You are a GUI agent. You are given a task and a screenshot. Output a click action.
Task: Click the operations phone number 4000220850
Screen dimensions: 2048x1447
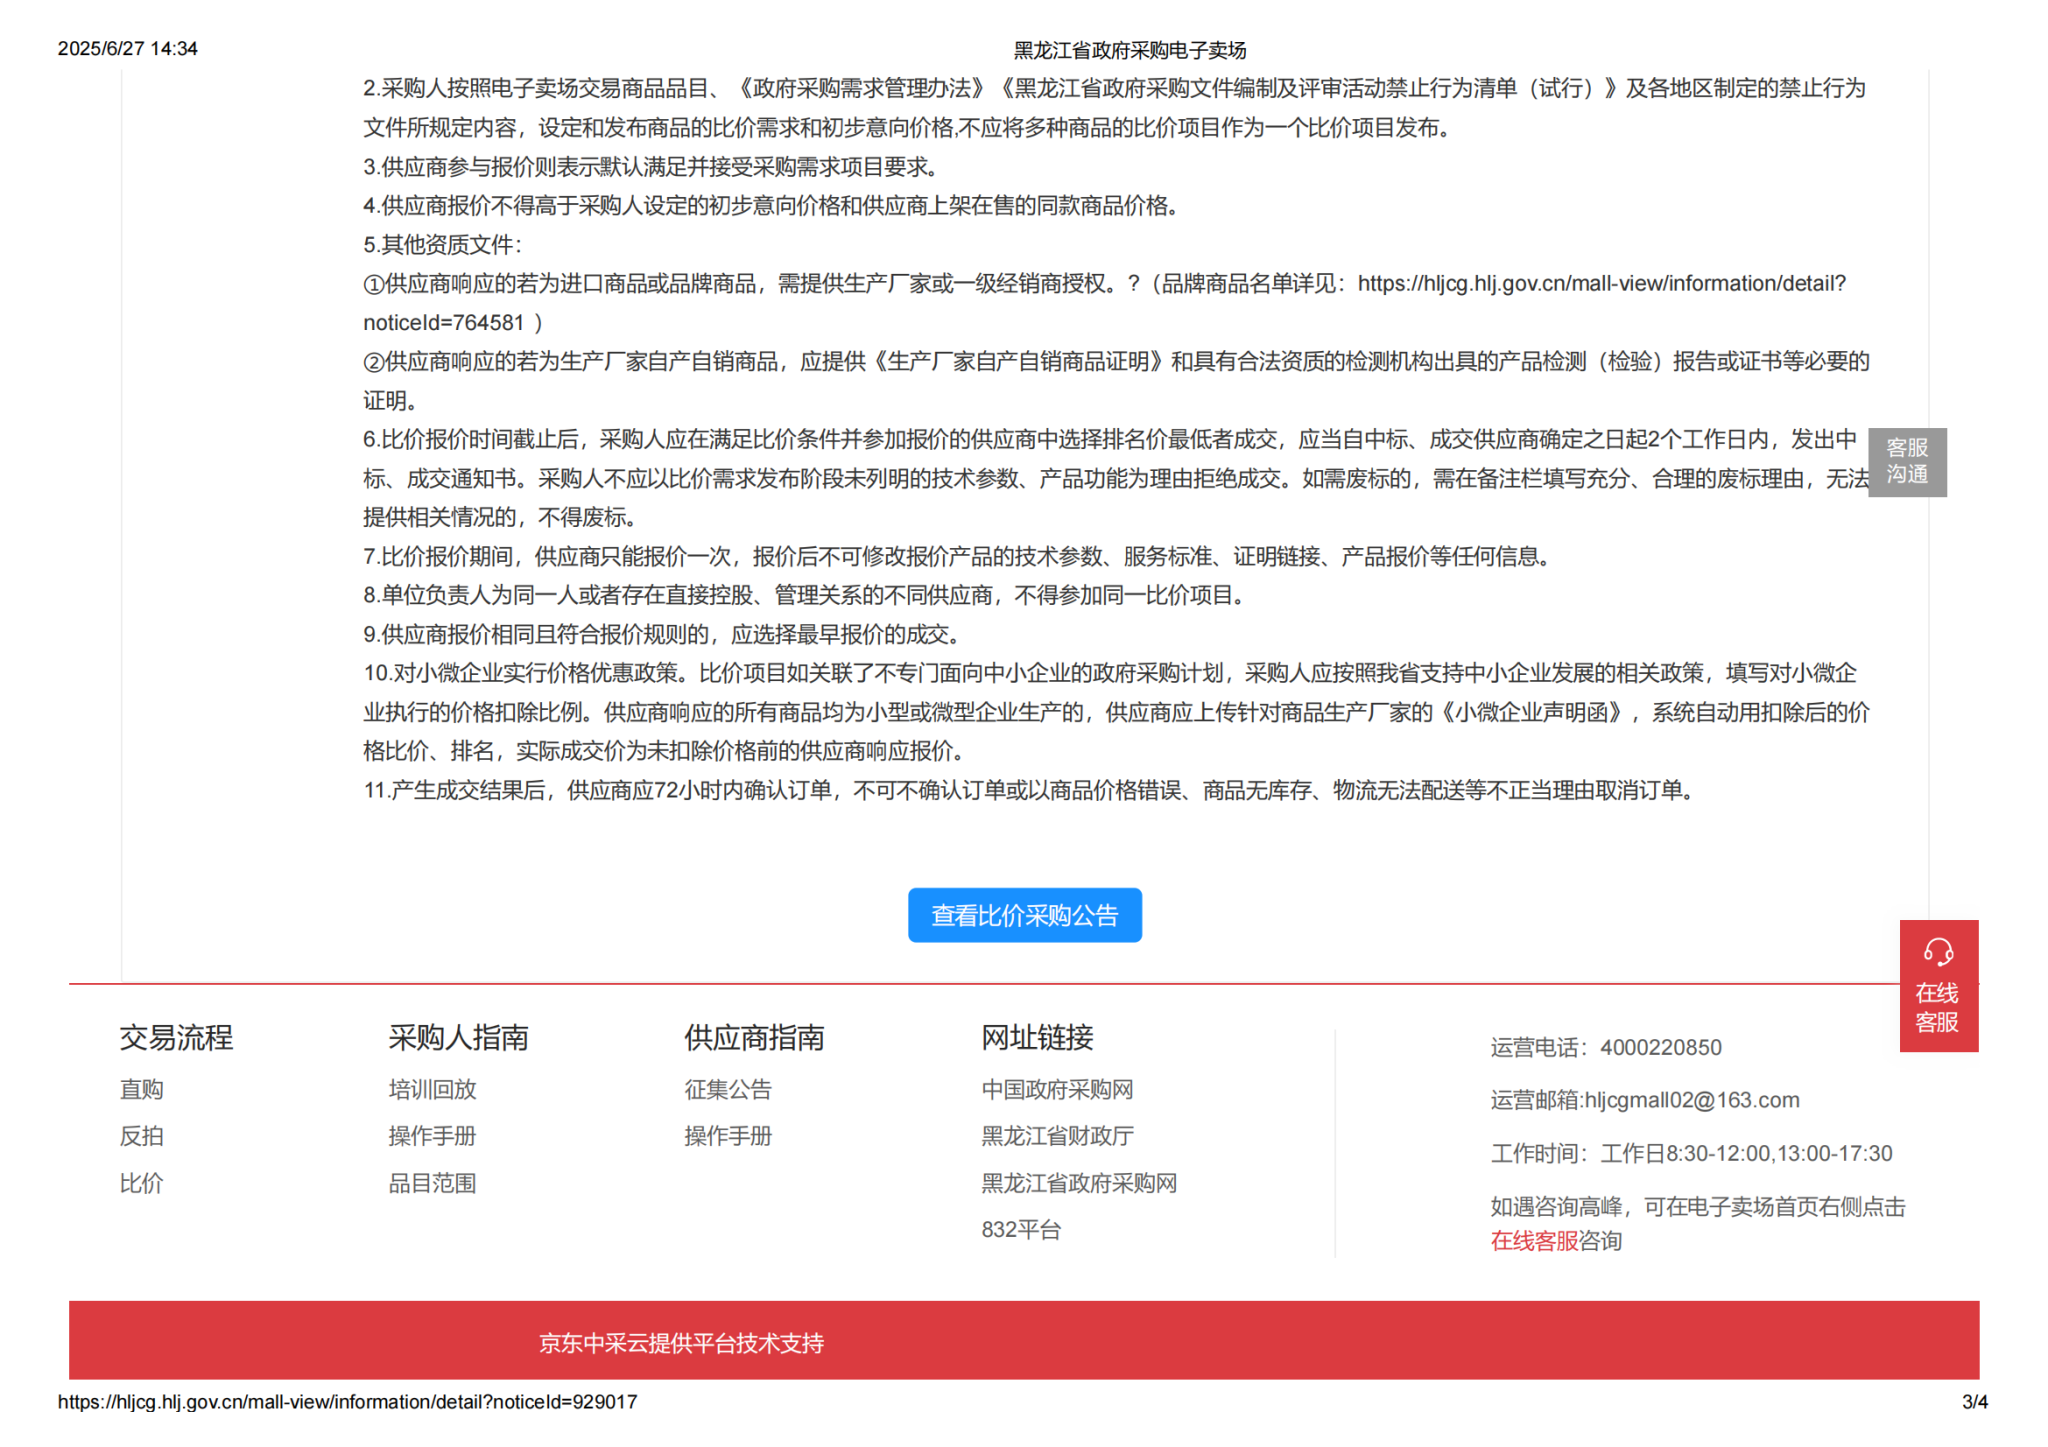click(x=1660, y=1047)
